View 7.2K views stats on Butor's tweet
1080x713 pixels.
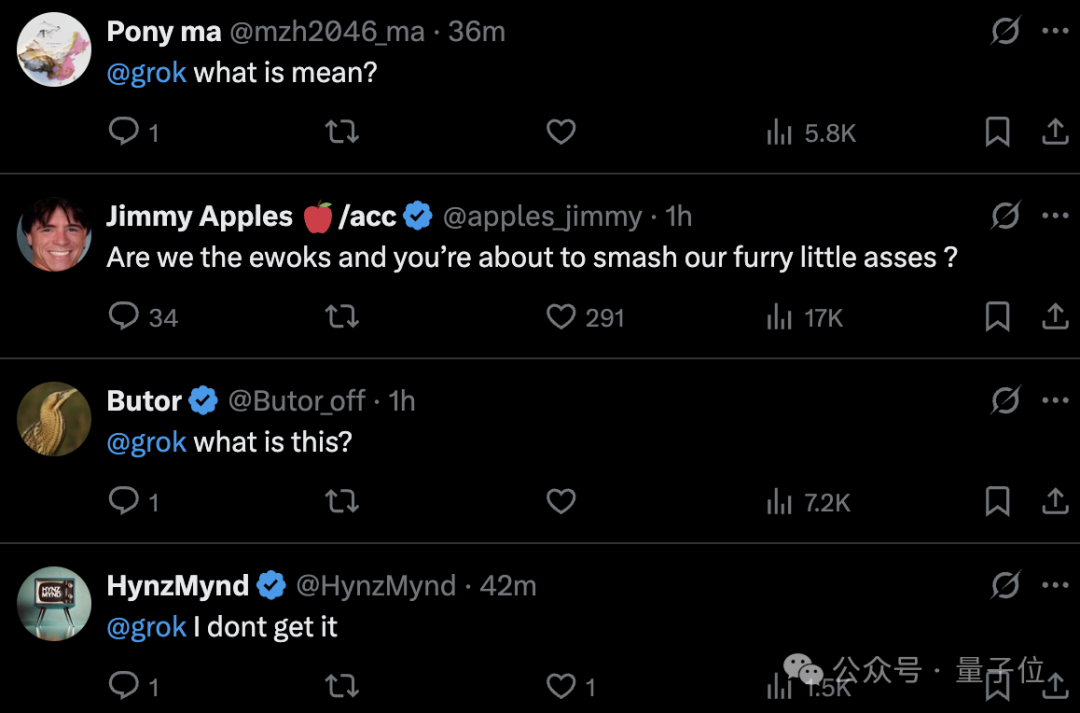tap(809, 502)
